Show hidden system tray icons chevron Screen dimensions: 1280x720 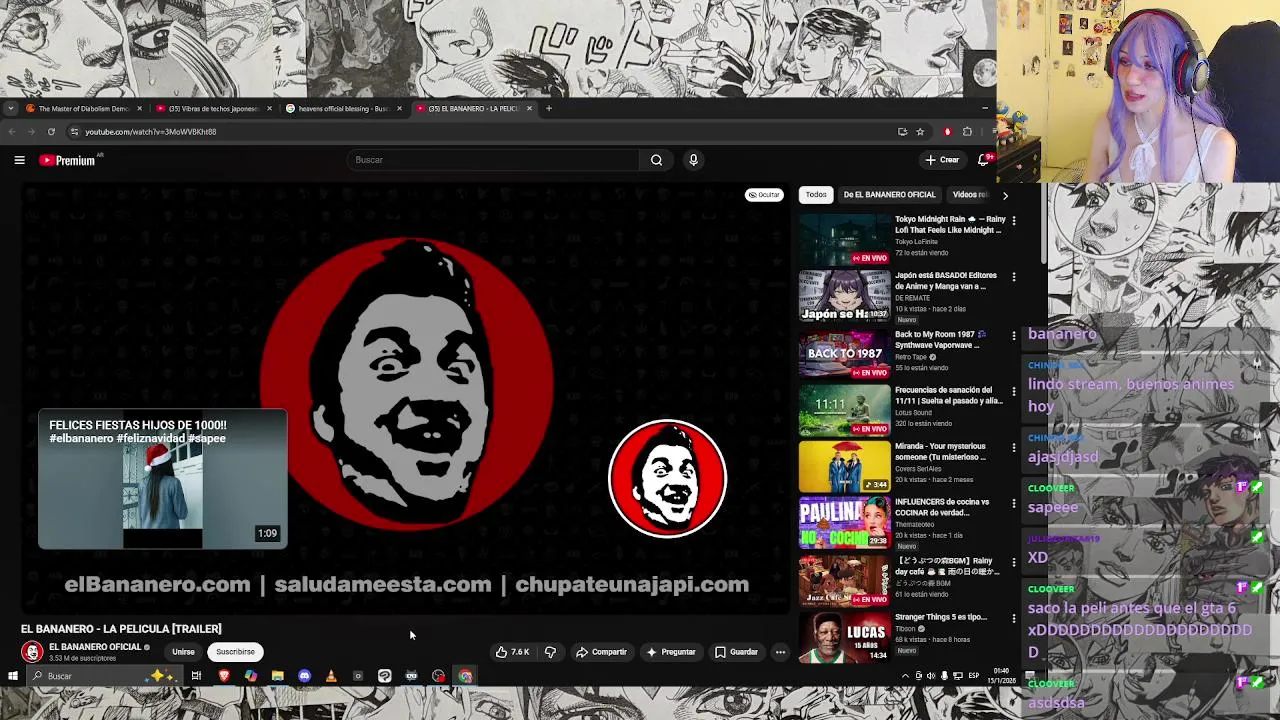tap(905, 676)
